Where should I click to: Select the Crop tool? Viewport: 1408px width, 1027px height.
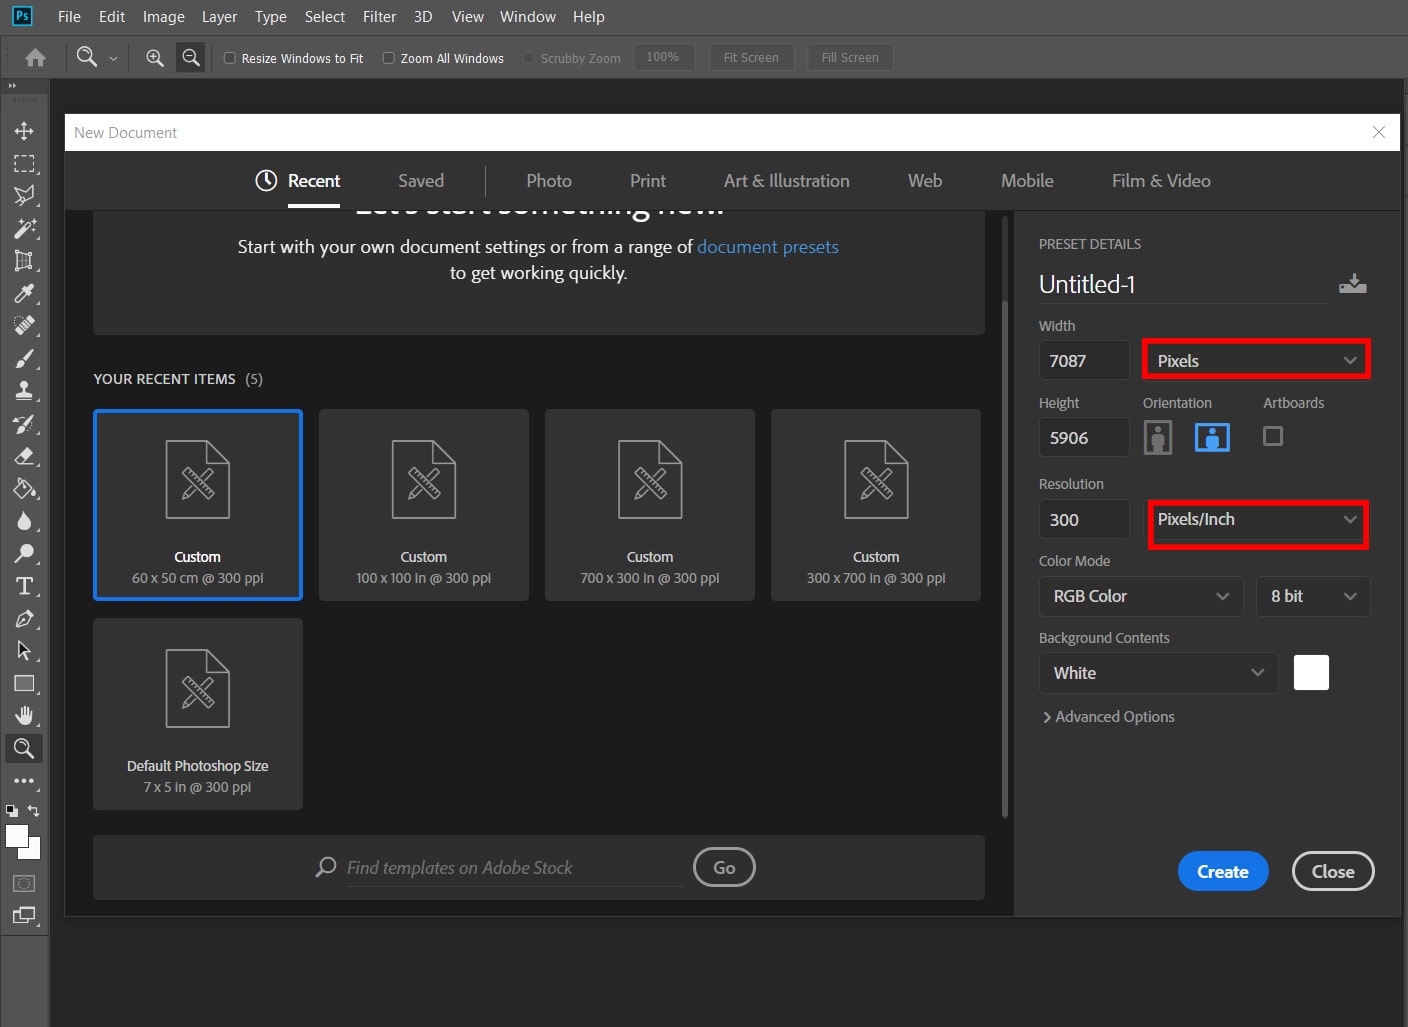[24, 261]
